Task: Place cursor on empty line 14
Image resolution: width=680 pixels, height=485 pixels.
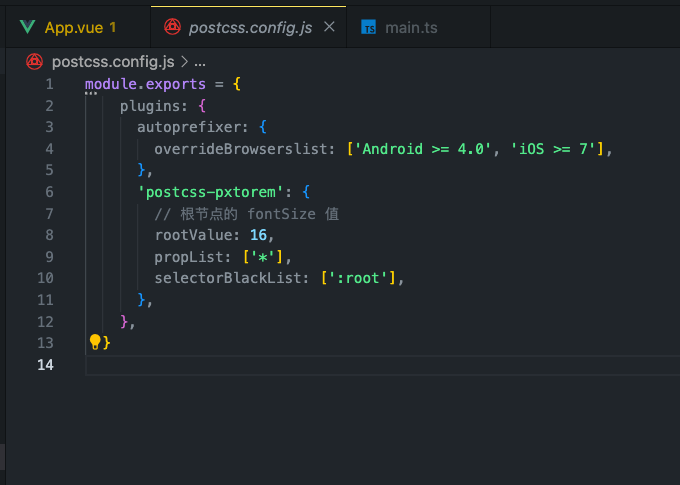Action: pyautogui.click(x=383, y=365)
